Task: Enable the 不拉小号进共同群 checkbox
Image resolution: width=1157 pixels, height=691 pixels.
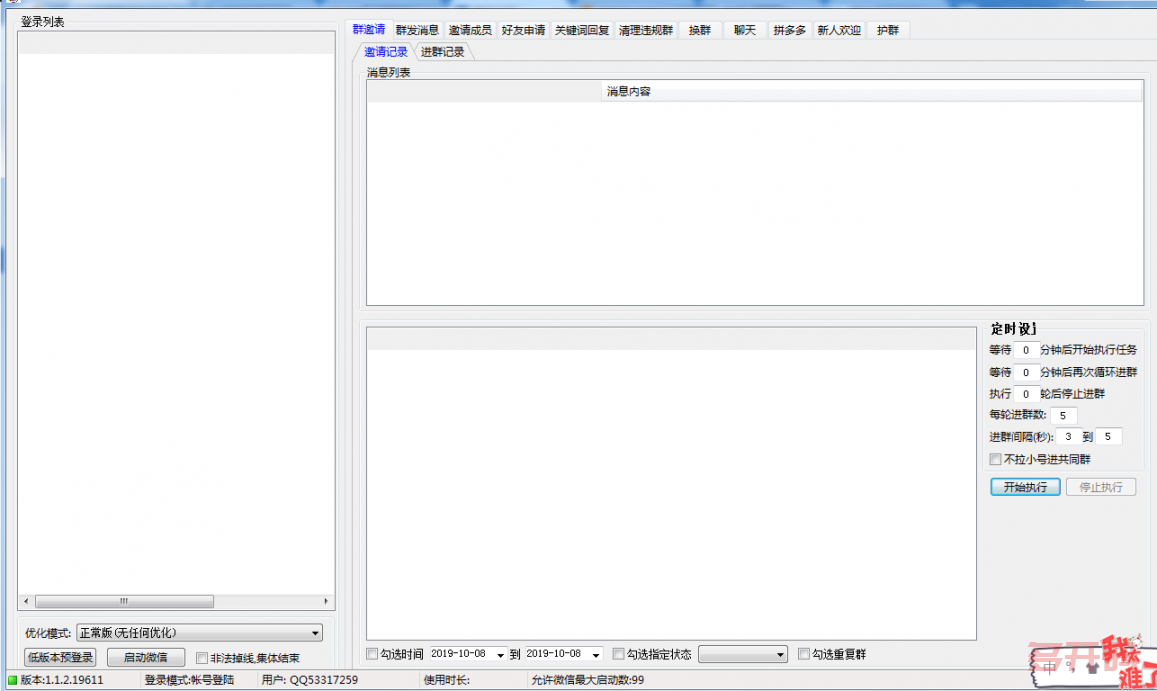Action: coord(995,459)
